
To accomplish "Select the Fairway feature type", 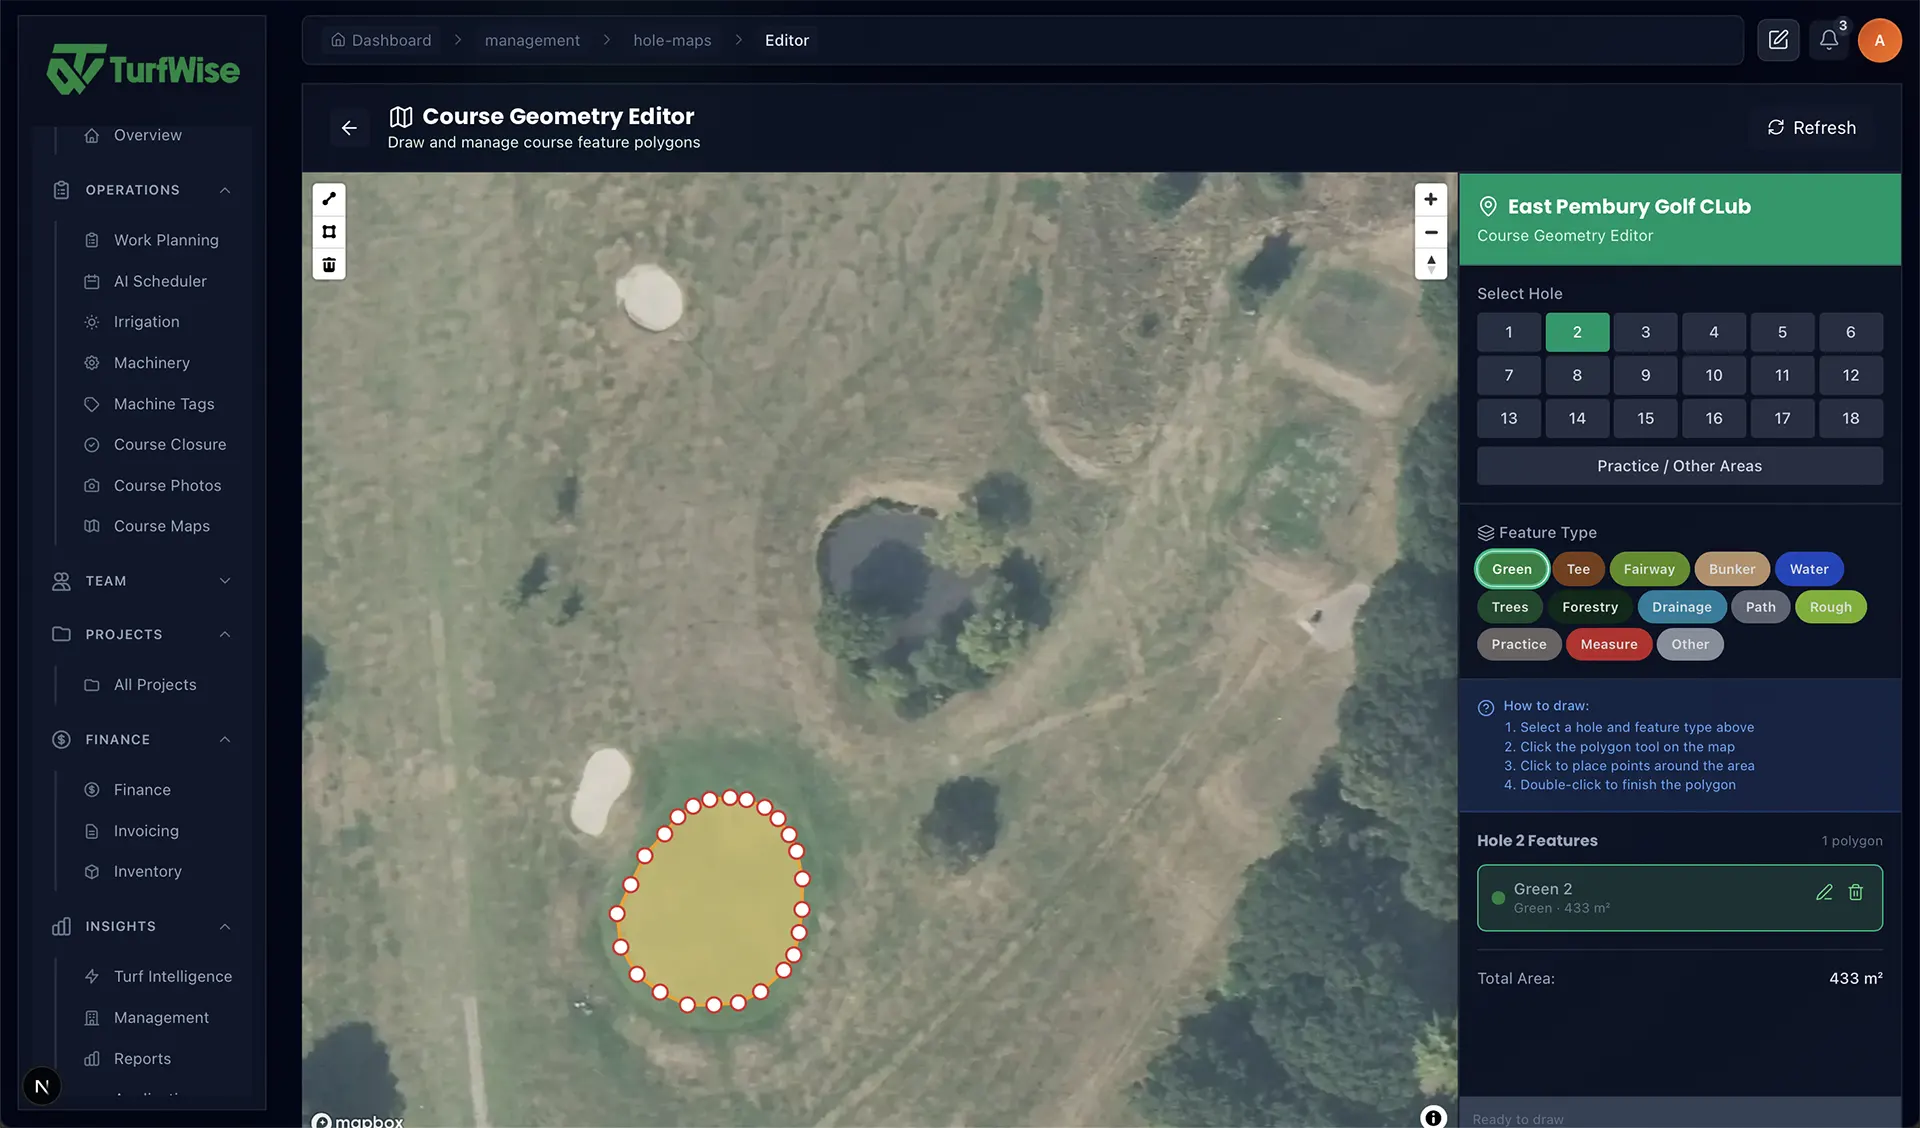I will click(1649, 568).
